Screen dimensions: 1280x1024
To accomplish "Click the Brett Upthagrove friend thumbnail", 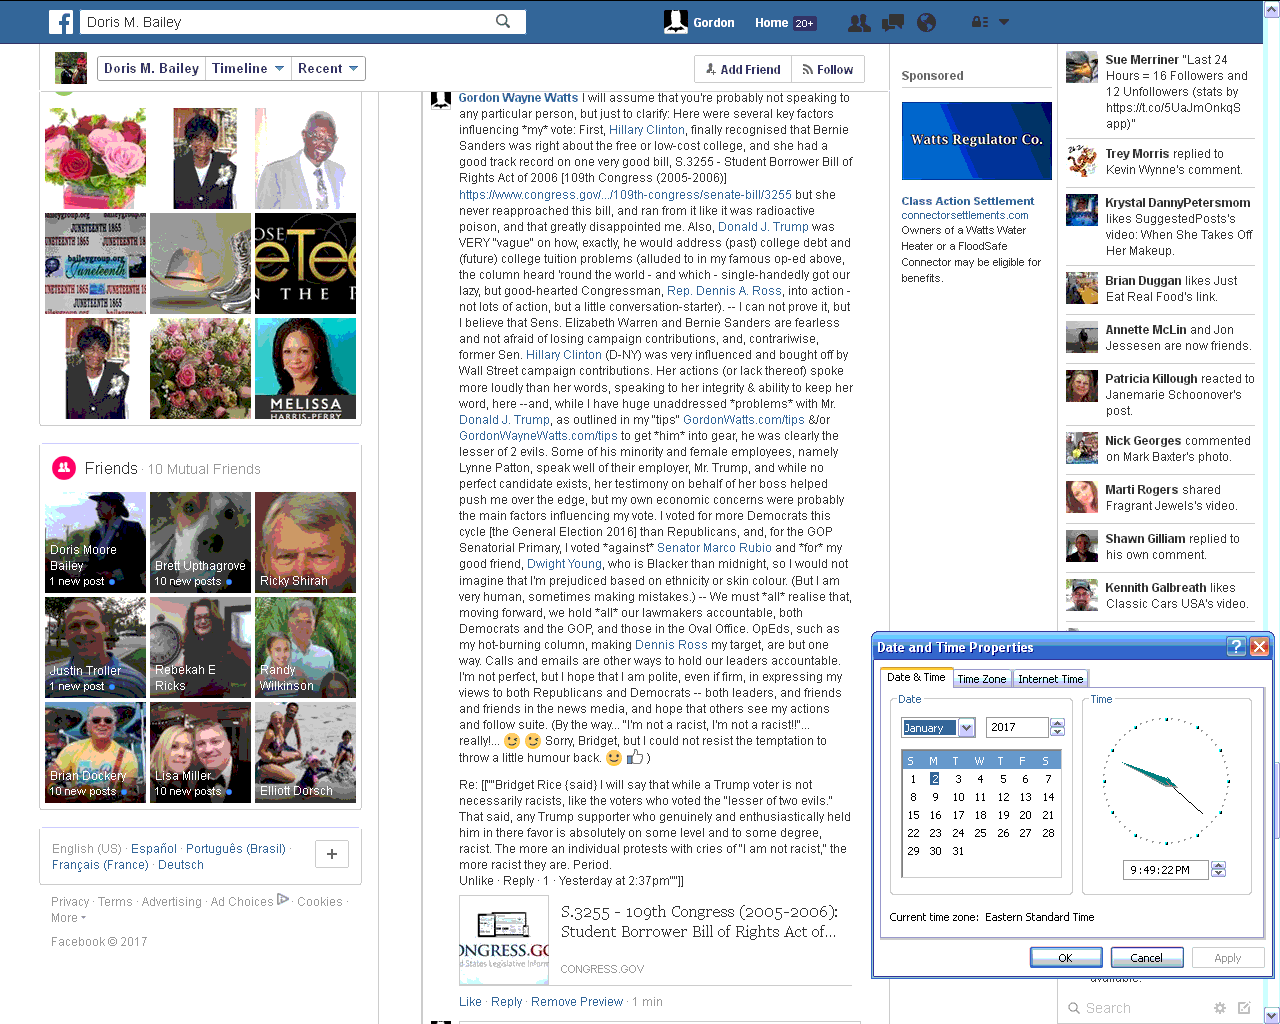I will coord(200,542).
